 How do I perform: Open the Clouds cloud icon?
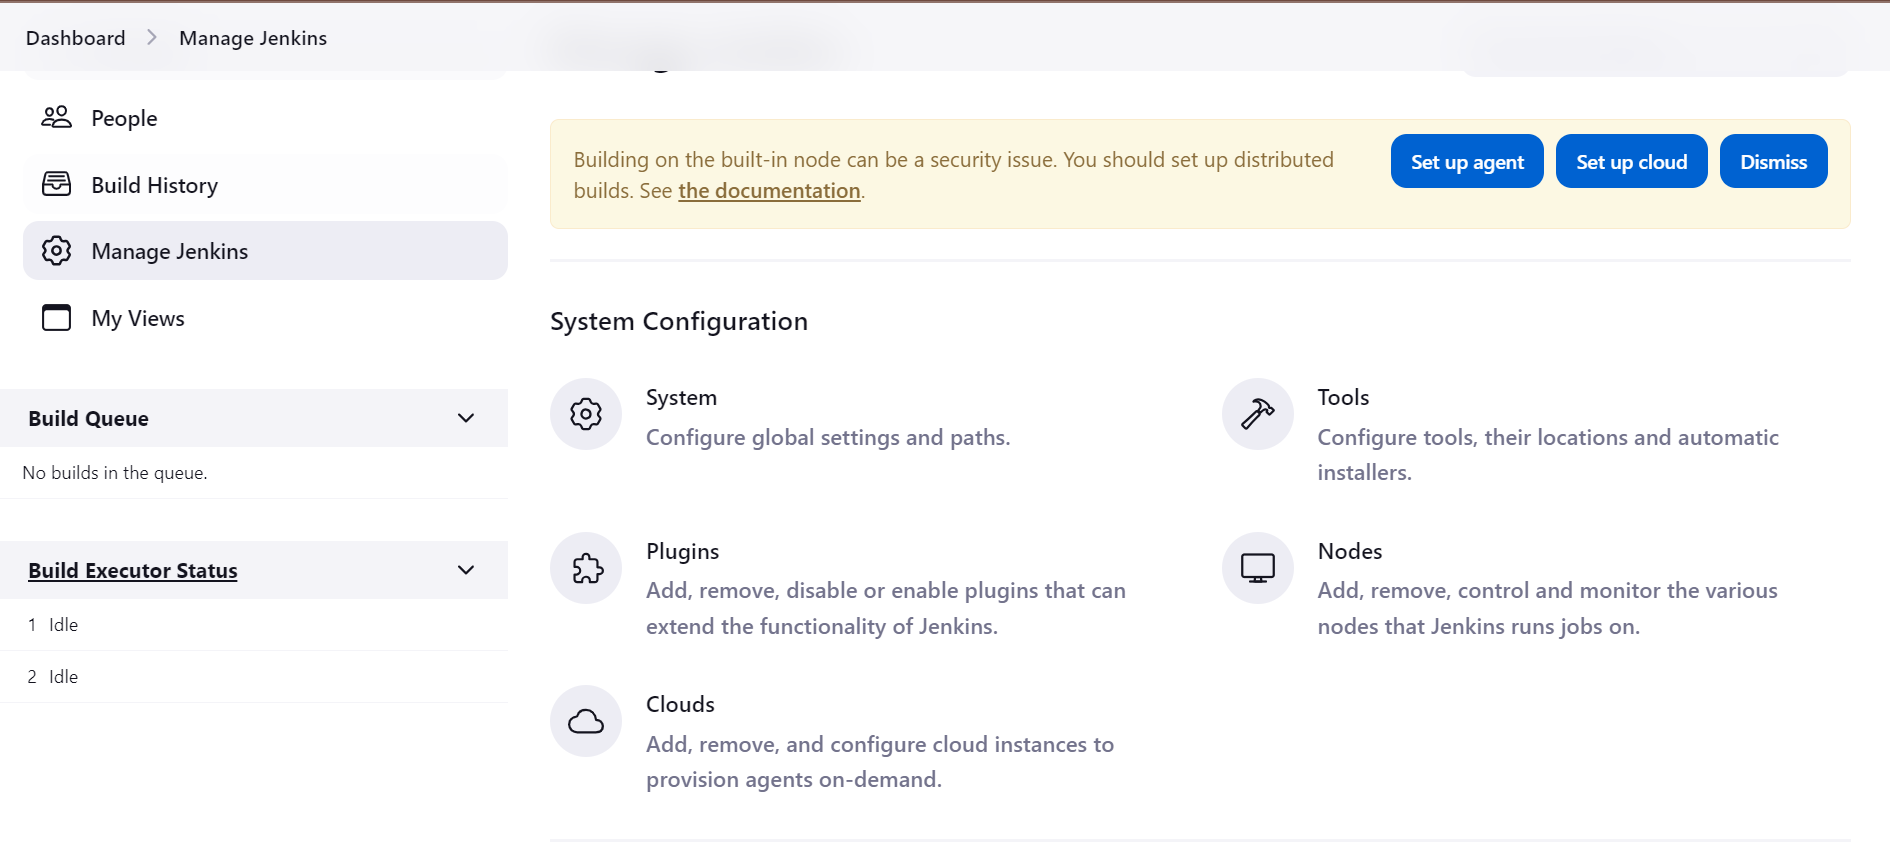coord(586,721)
